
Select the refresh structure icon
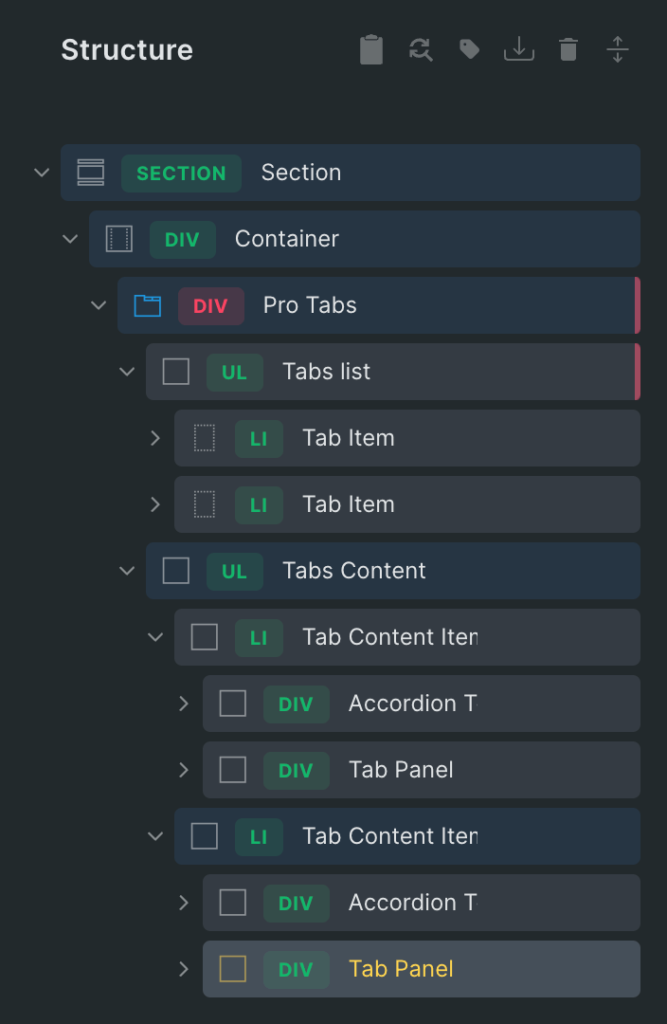(x=420, y=50)
